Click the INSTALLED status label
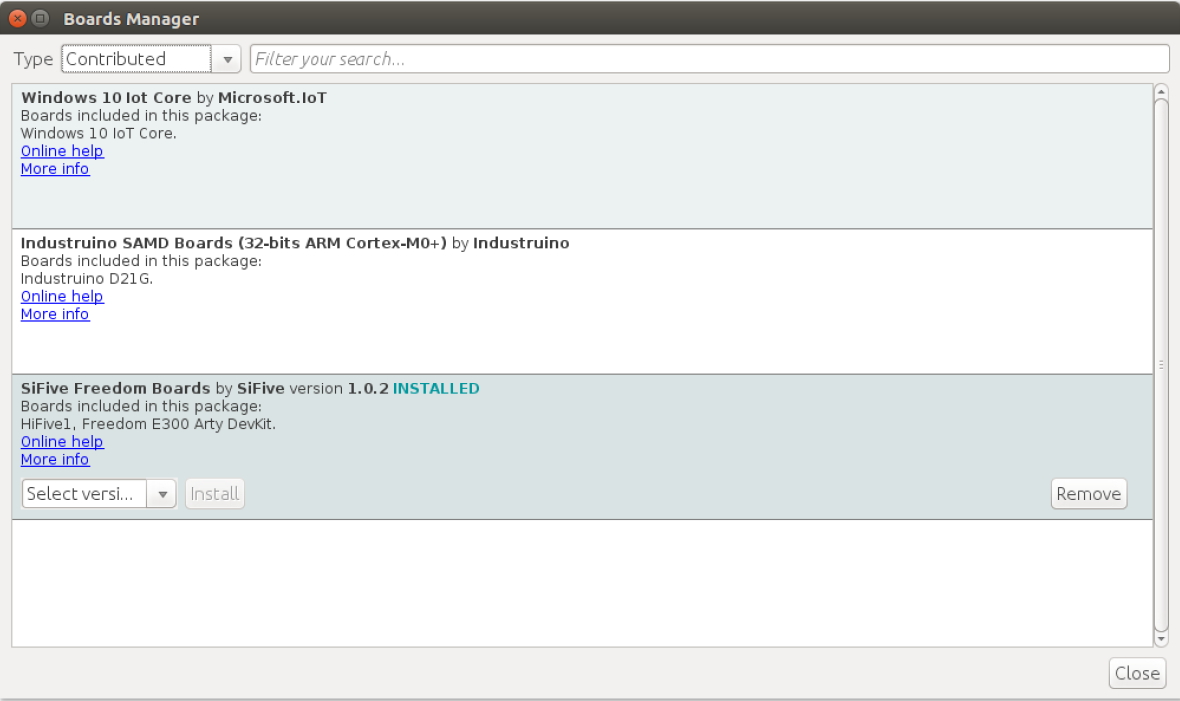 tap(436, 389)
